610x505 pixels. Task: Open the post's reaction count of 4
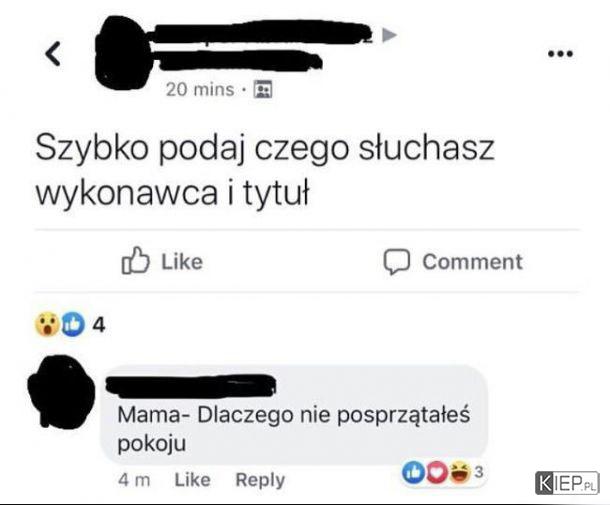point(99,324)
